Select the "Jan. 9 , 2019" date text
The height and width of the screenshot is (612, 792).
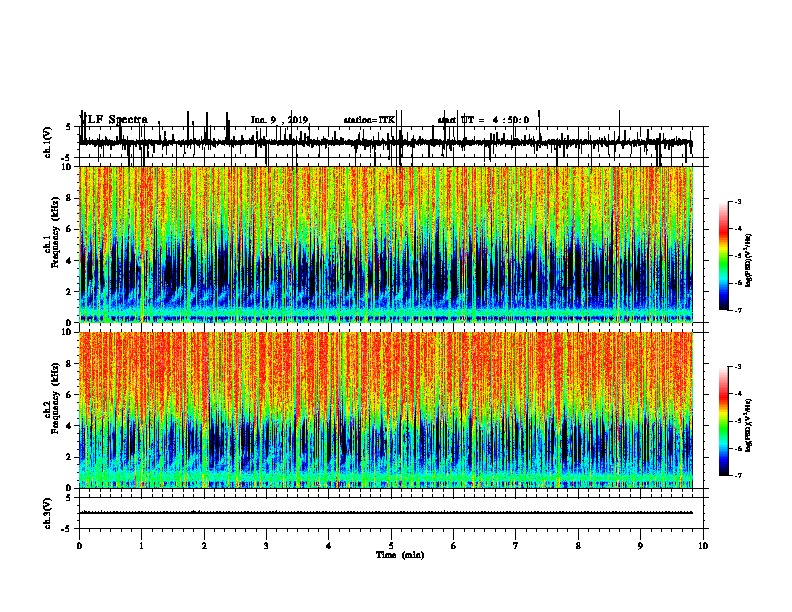[279, 120]
